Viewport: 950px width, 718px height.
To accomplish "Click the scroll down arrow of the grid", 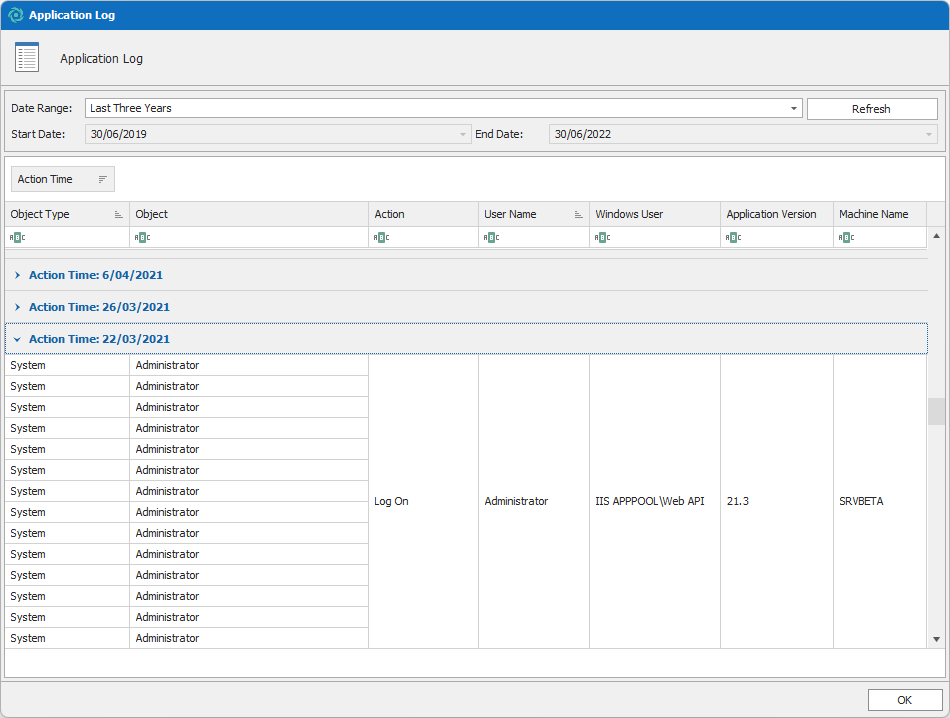I will point(936,638).
